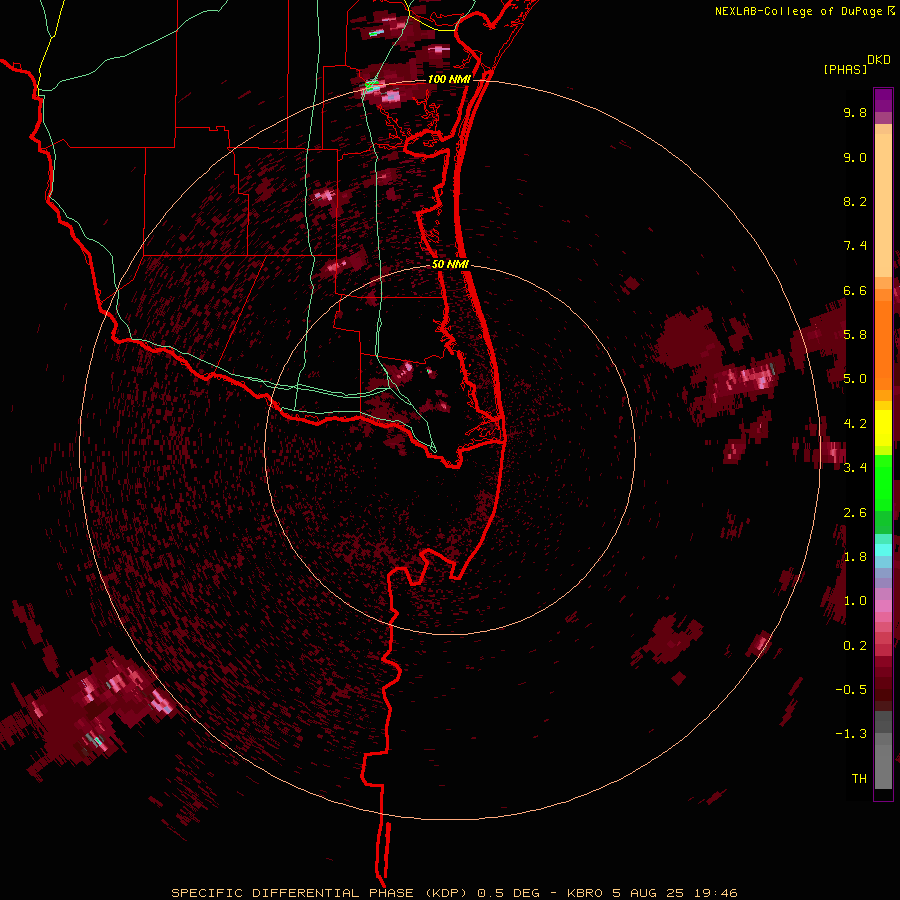Click the 4.2 value on color scale
The height and width of the screenshot is (900, 900).
click(855, 424)
